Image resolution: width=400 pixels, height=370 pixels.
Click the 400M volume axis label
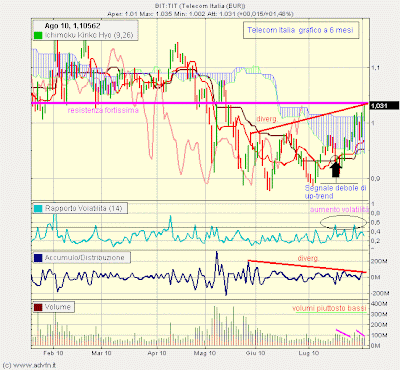click(379, 304)
